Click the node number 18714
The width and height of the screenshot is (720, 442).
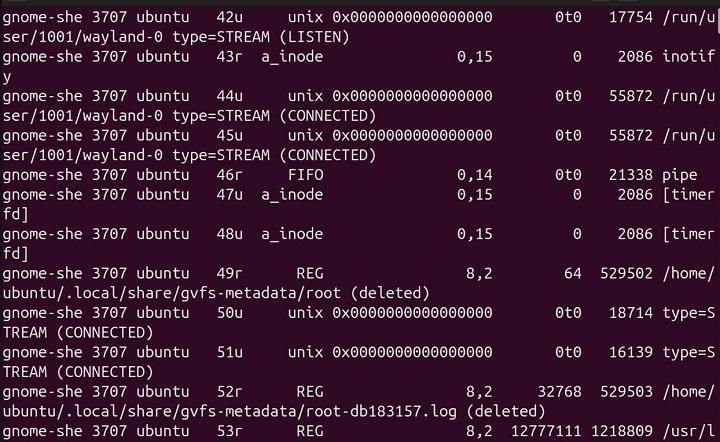point(627,312)
